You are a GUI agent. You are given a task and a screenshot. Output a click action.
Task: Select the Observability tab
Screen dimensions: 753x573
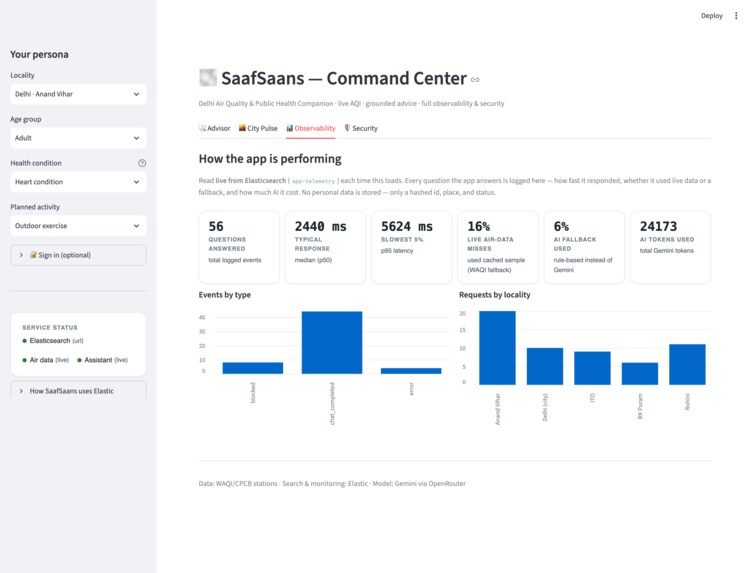coord(311,128)
